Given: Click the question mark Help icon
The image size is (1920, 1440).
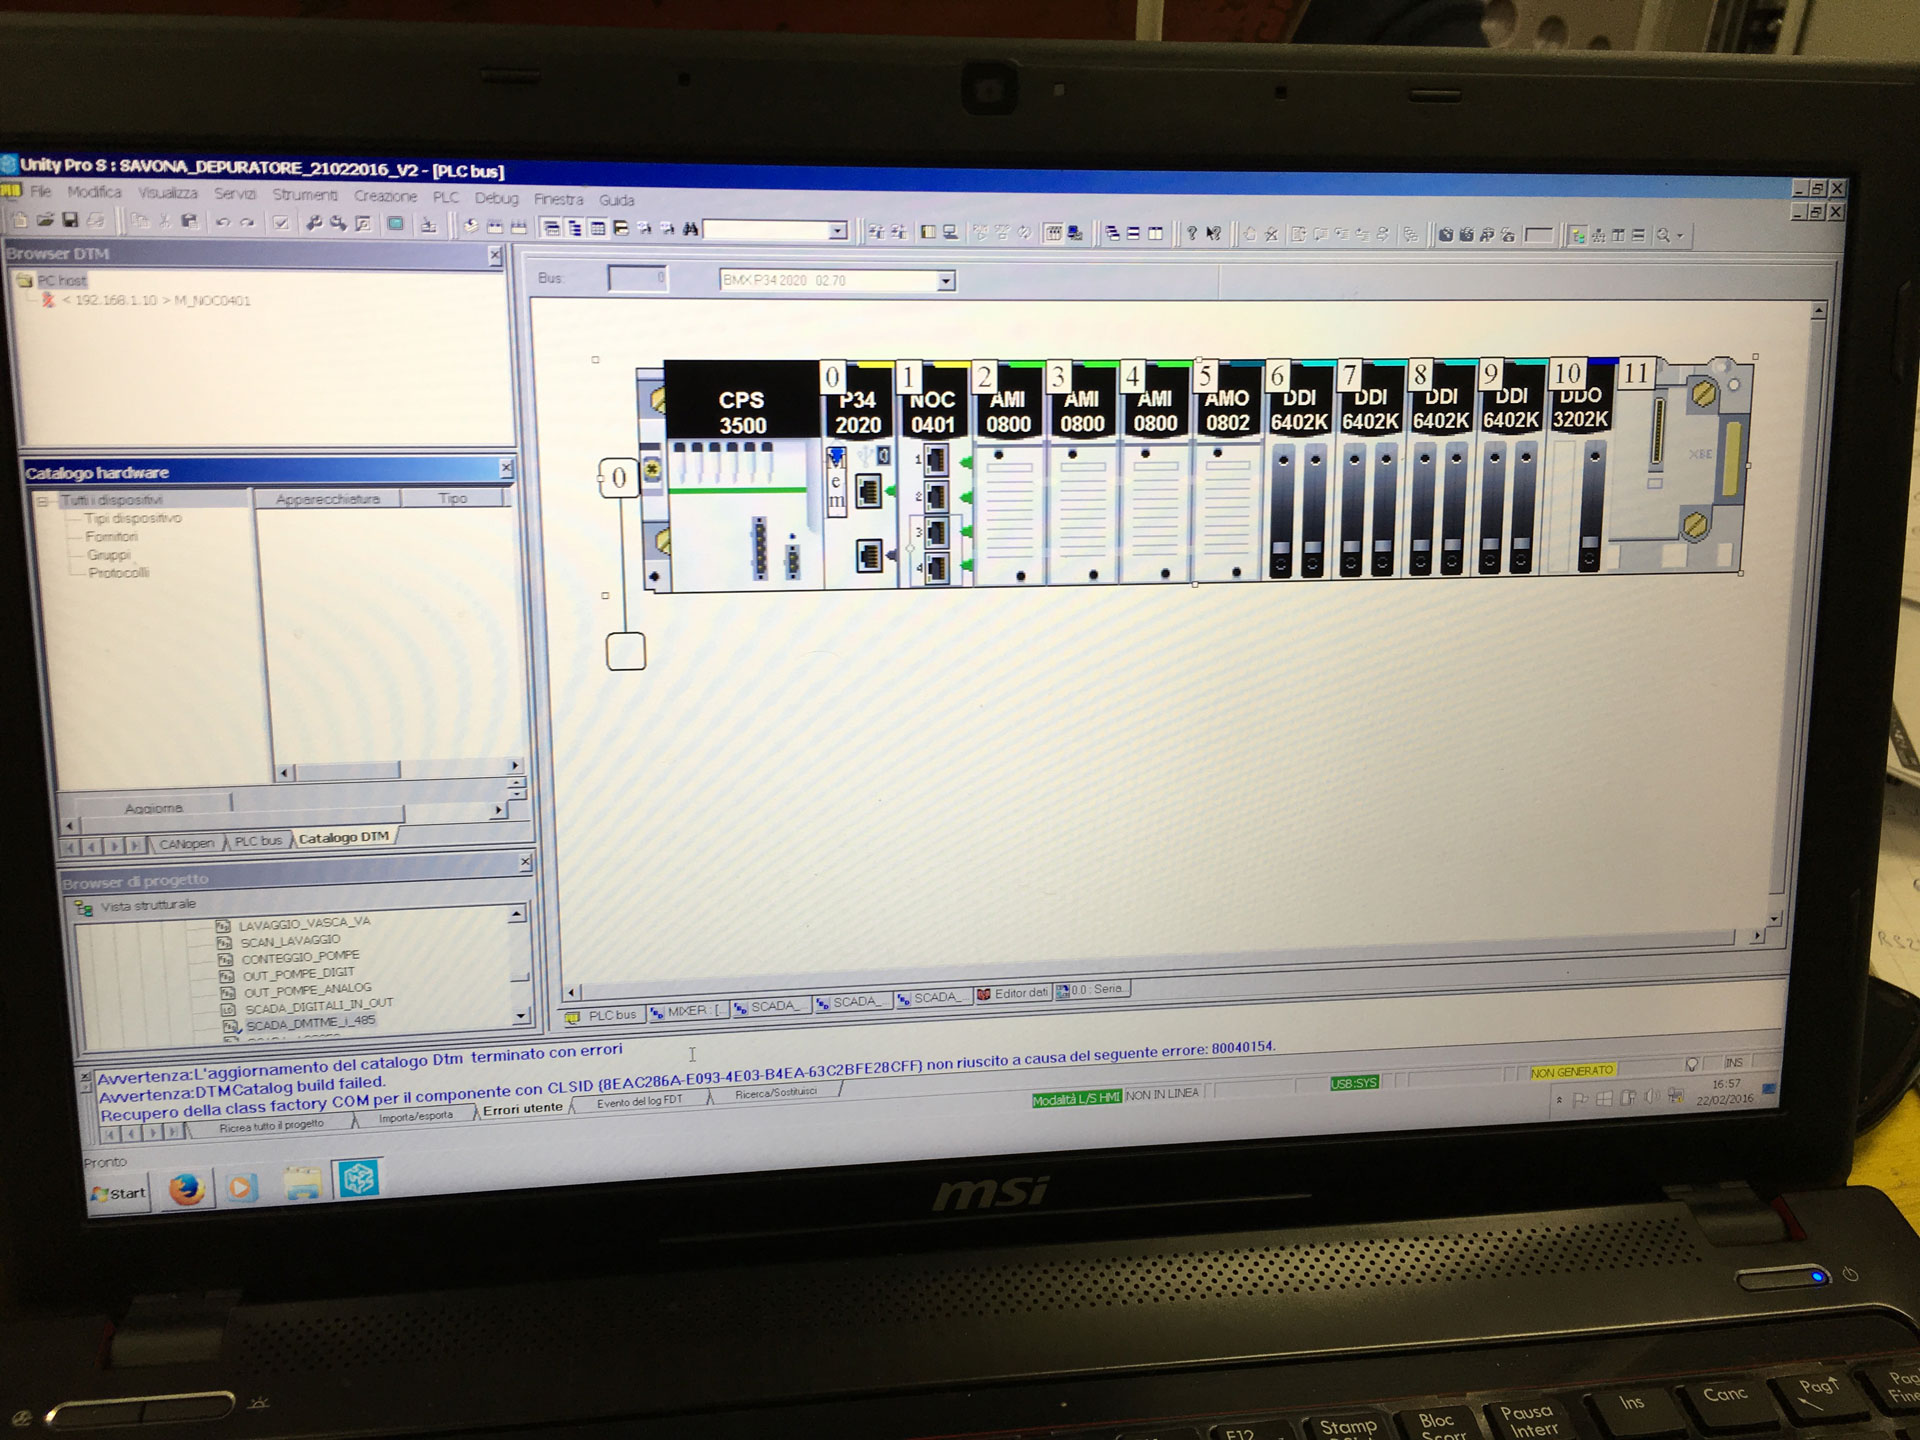Looking at the screenshot, I should coord(1191,234).
